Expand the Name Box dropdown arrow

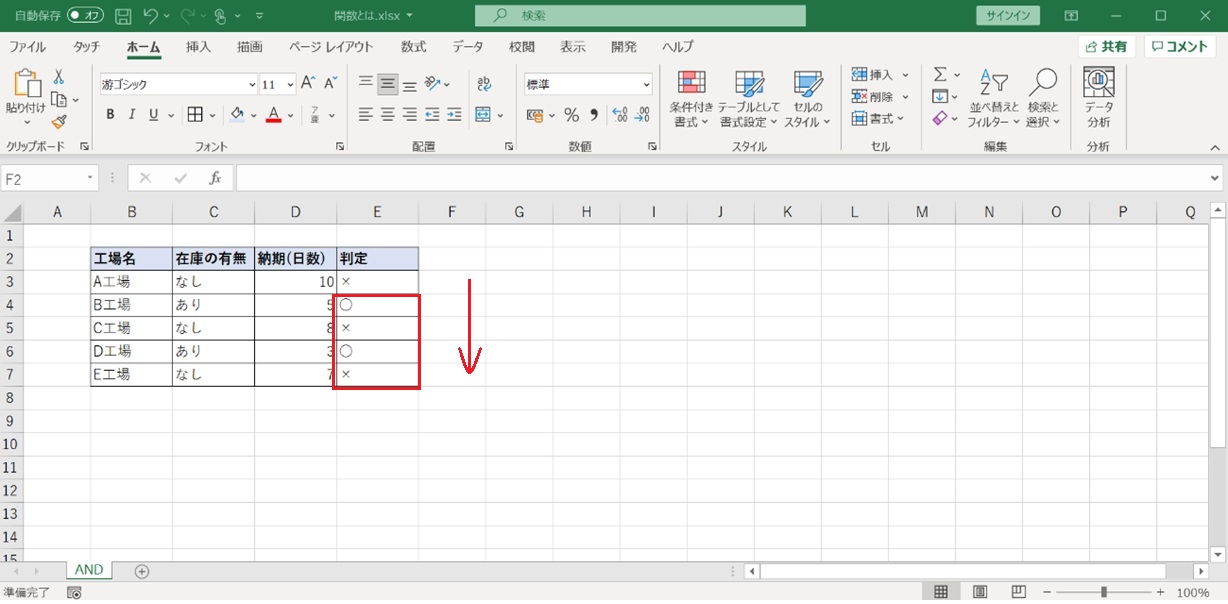tap(90, 178)
